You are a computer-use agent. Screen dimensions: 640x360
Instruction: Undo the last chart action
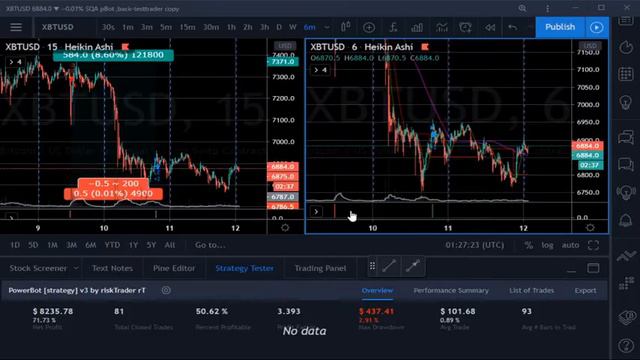(512, 27)
